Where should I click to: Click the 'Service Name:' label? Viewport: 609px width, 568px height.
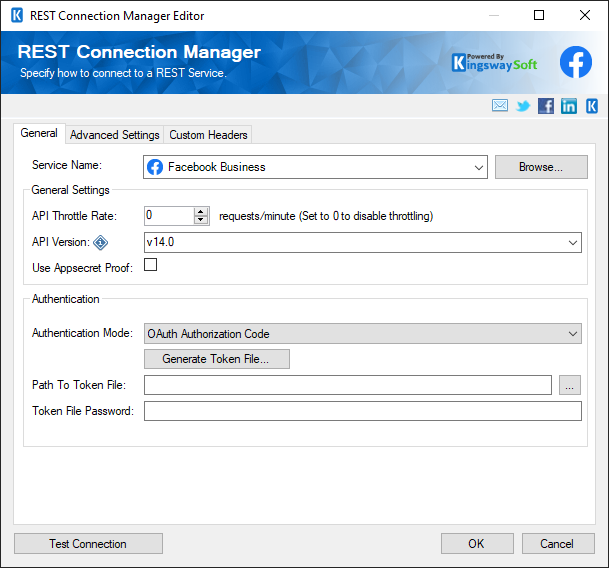point(67,165)
